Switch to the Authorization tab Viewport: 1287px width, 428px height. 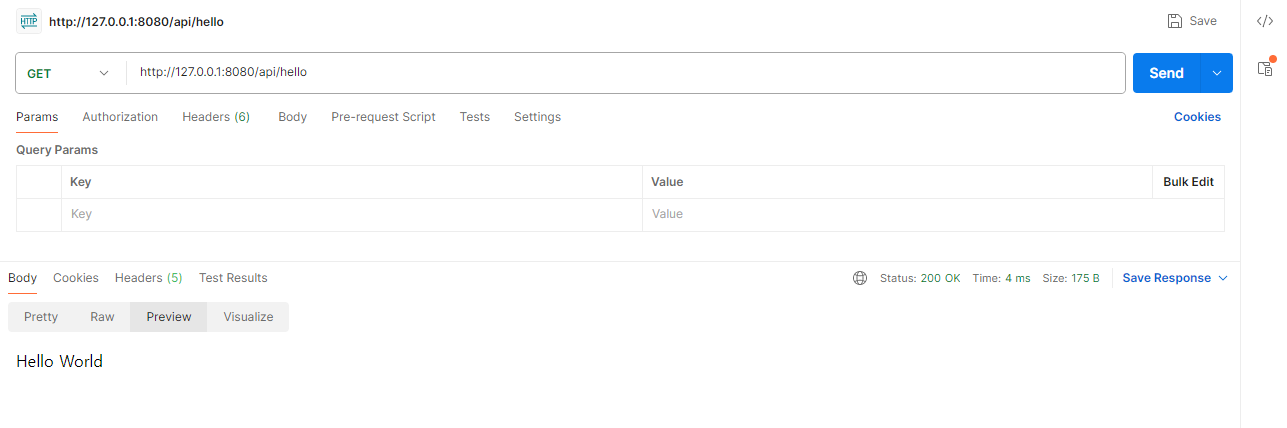[x=120, y=117]
